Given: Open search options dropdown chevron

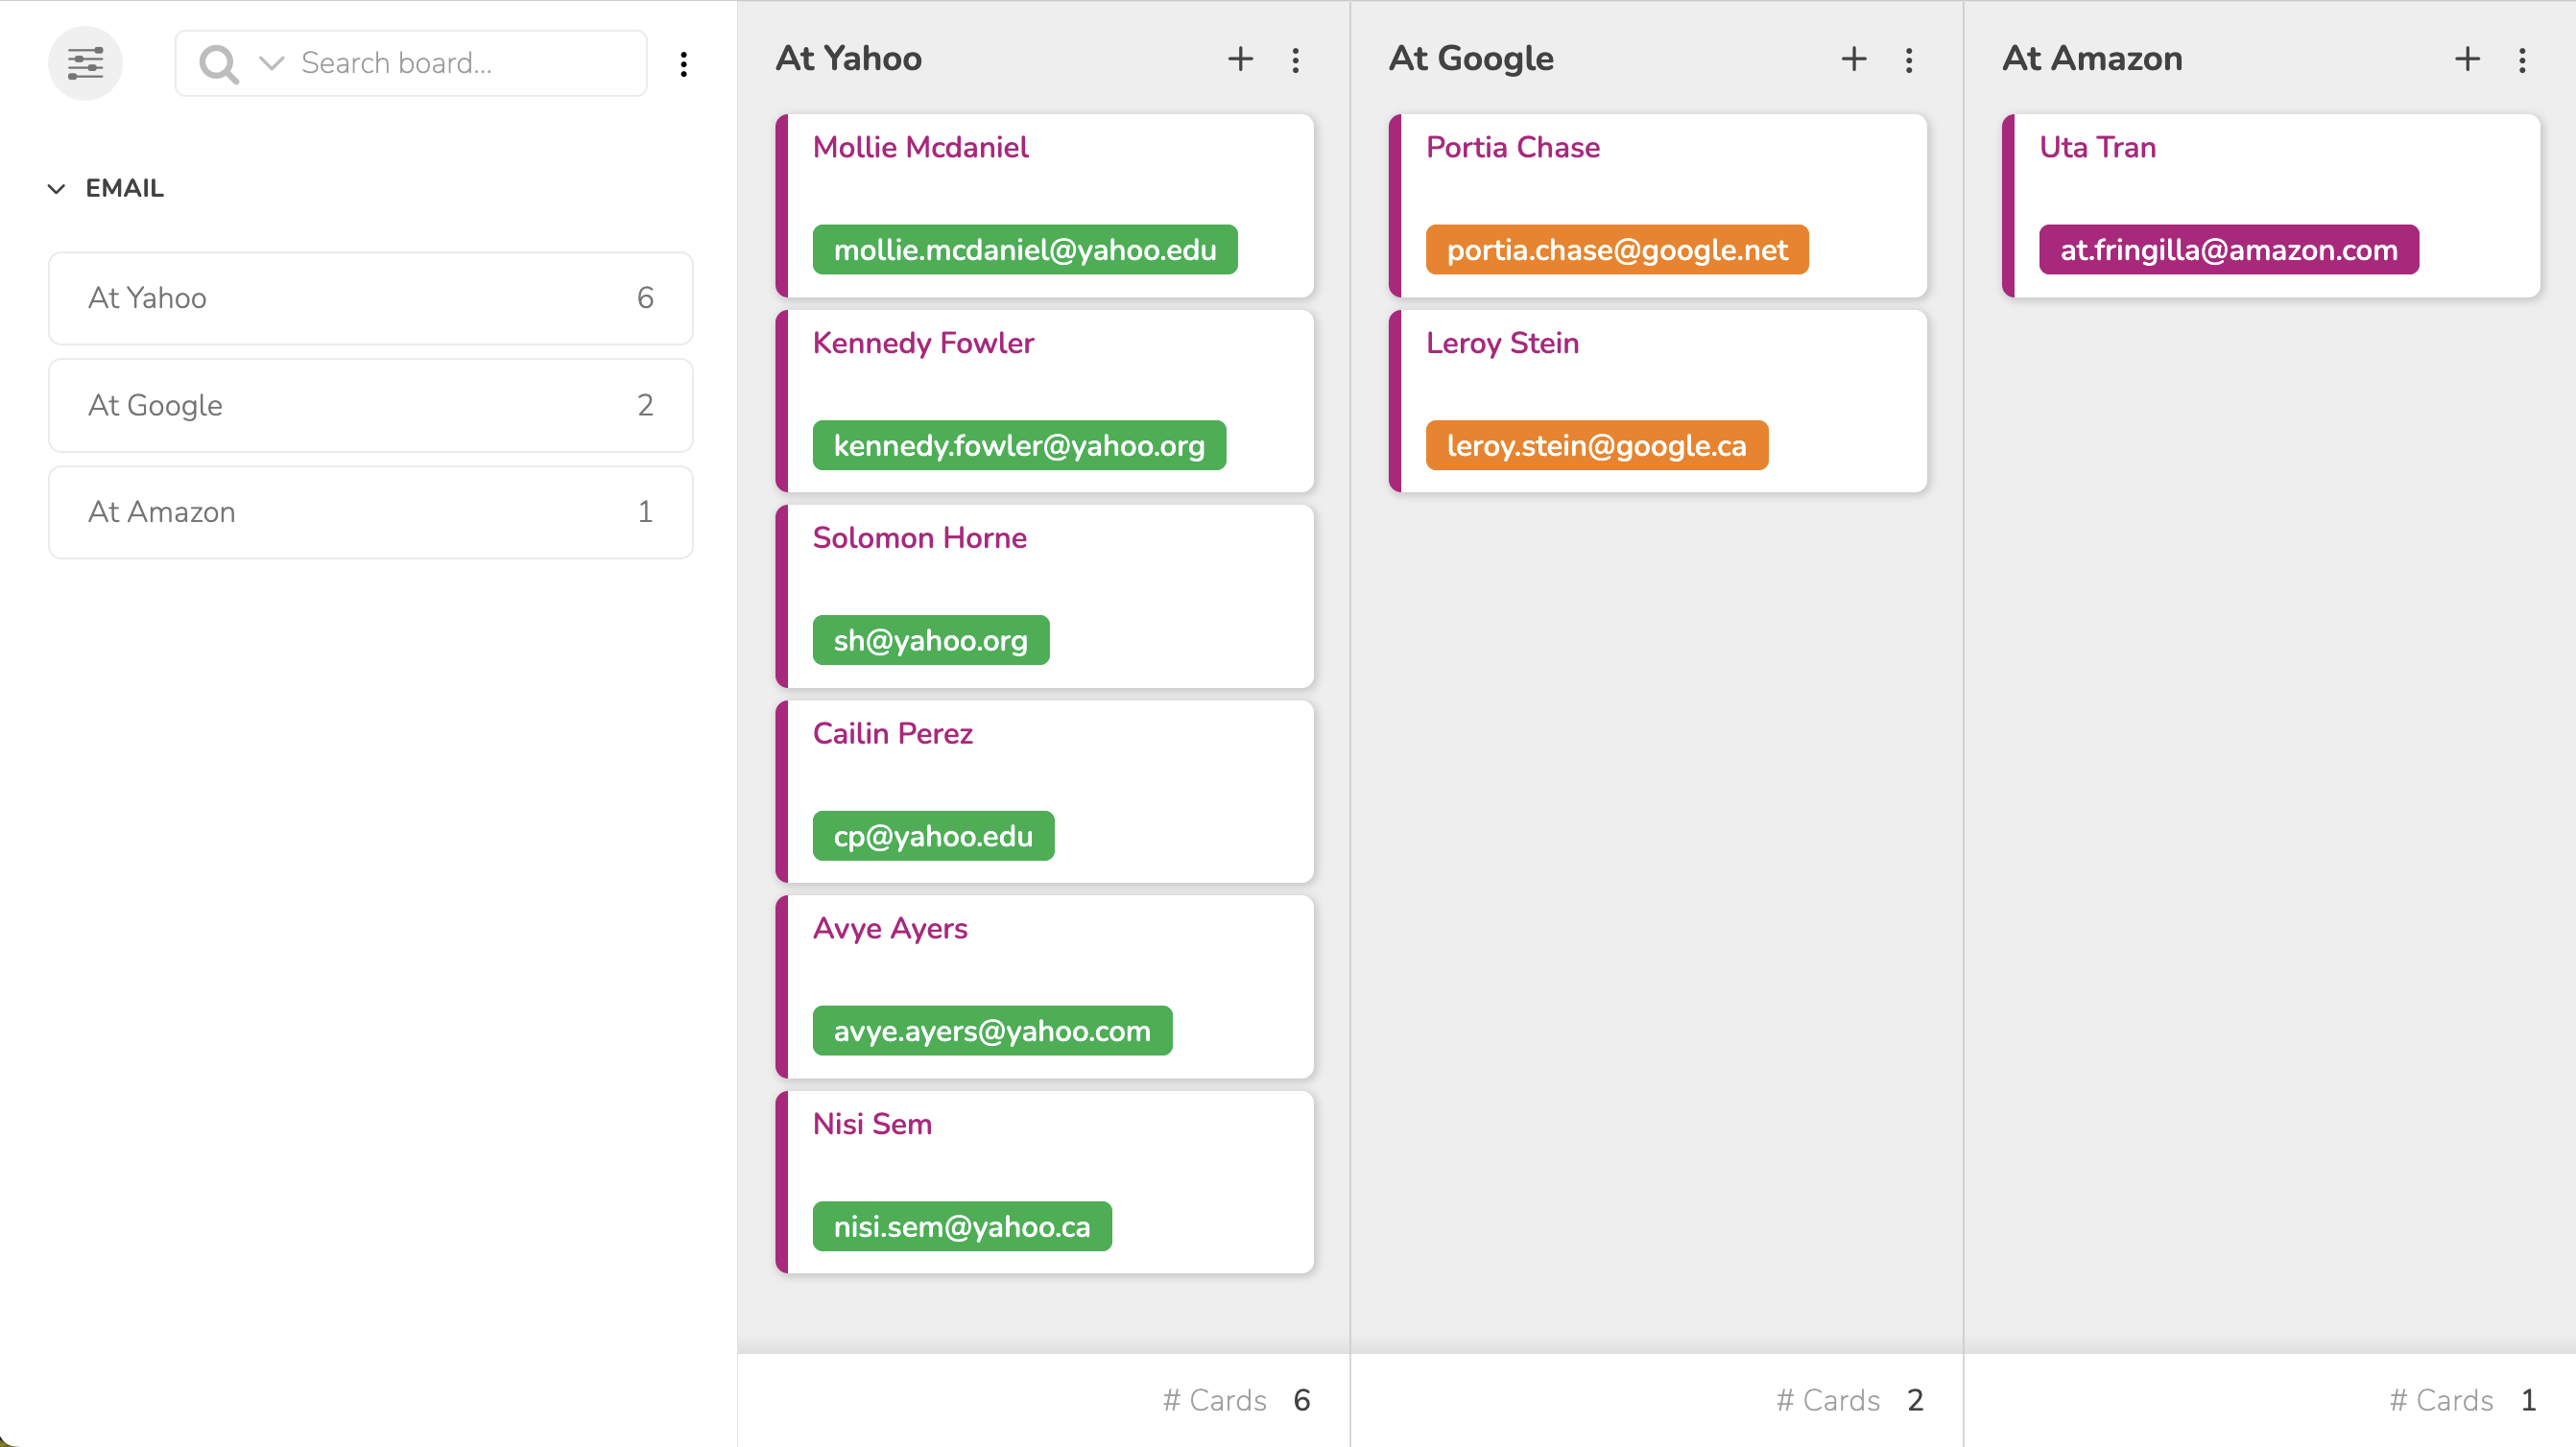Looking at the screenshot, I should [271, 63].
